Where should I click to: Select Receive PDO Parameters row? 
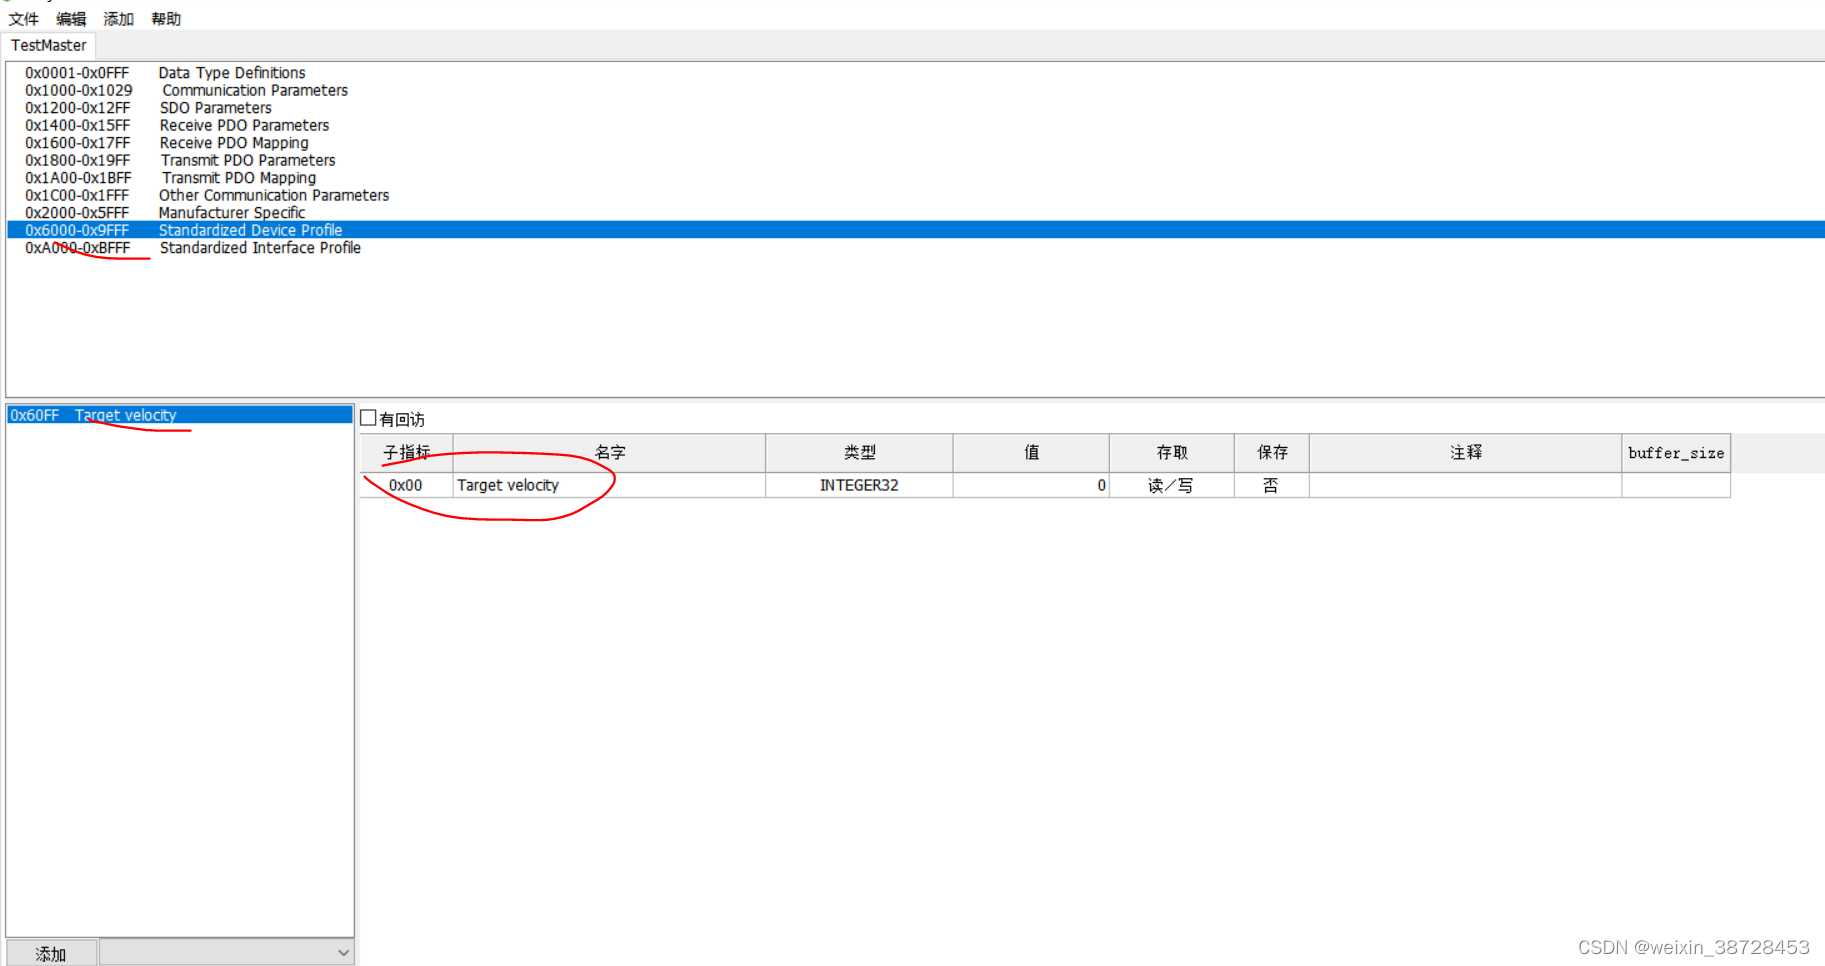tap(916, 125)
